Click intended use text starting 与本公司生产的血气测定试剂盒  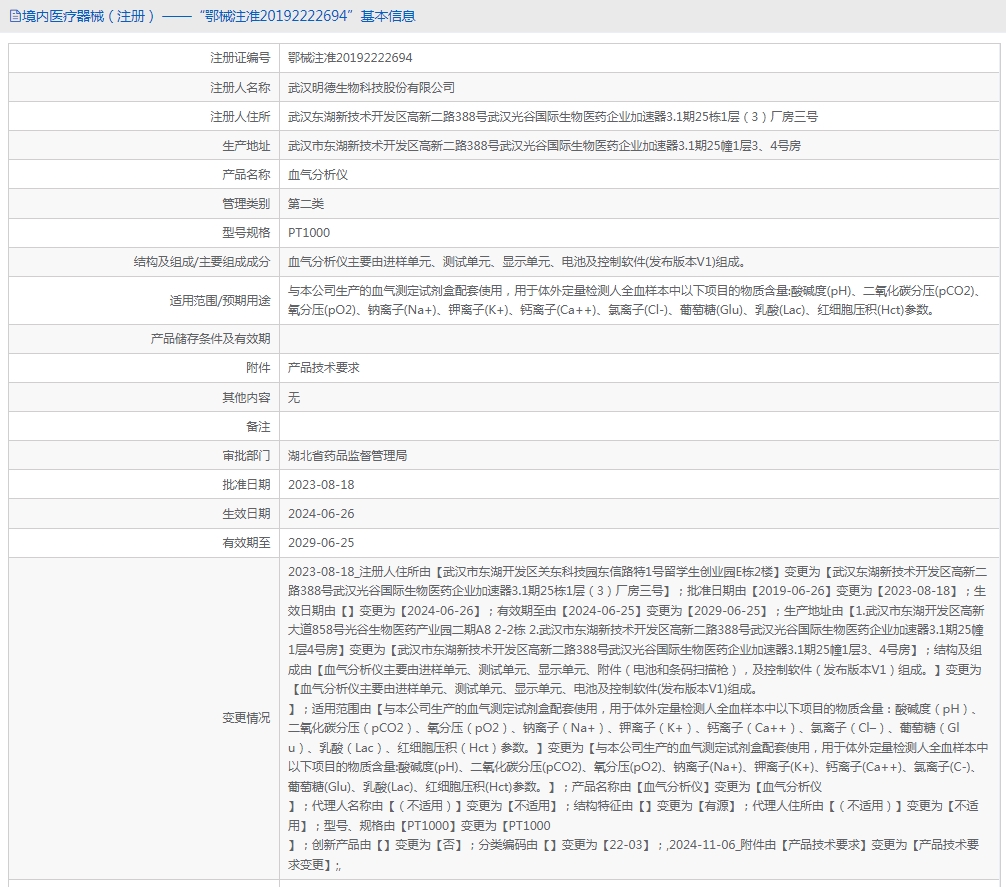tap(635, 300)
